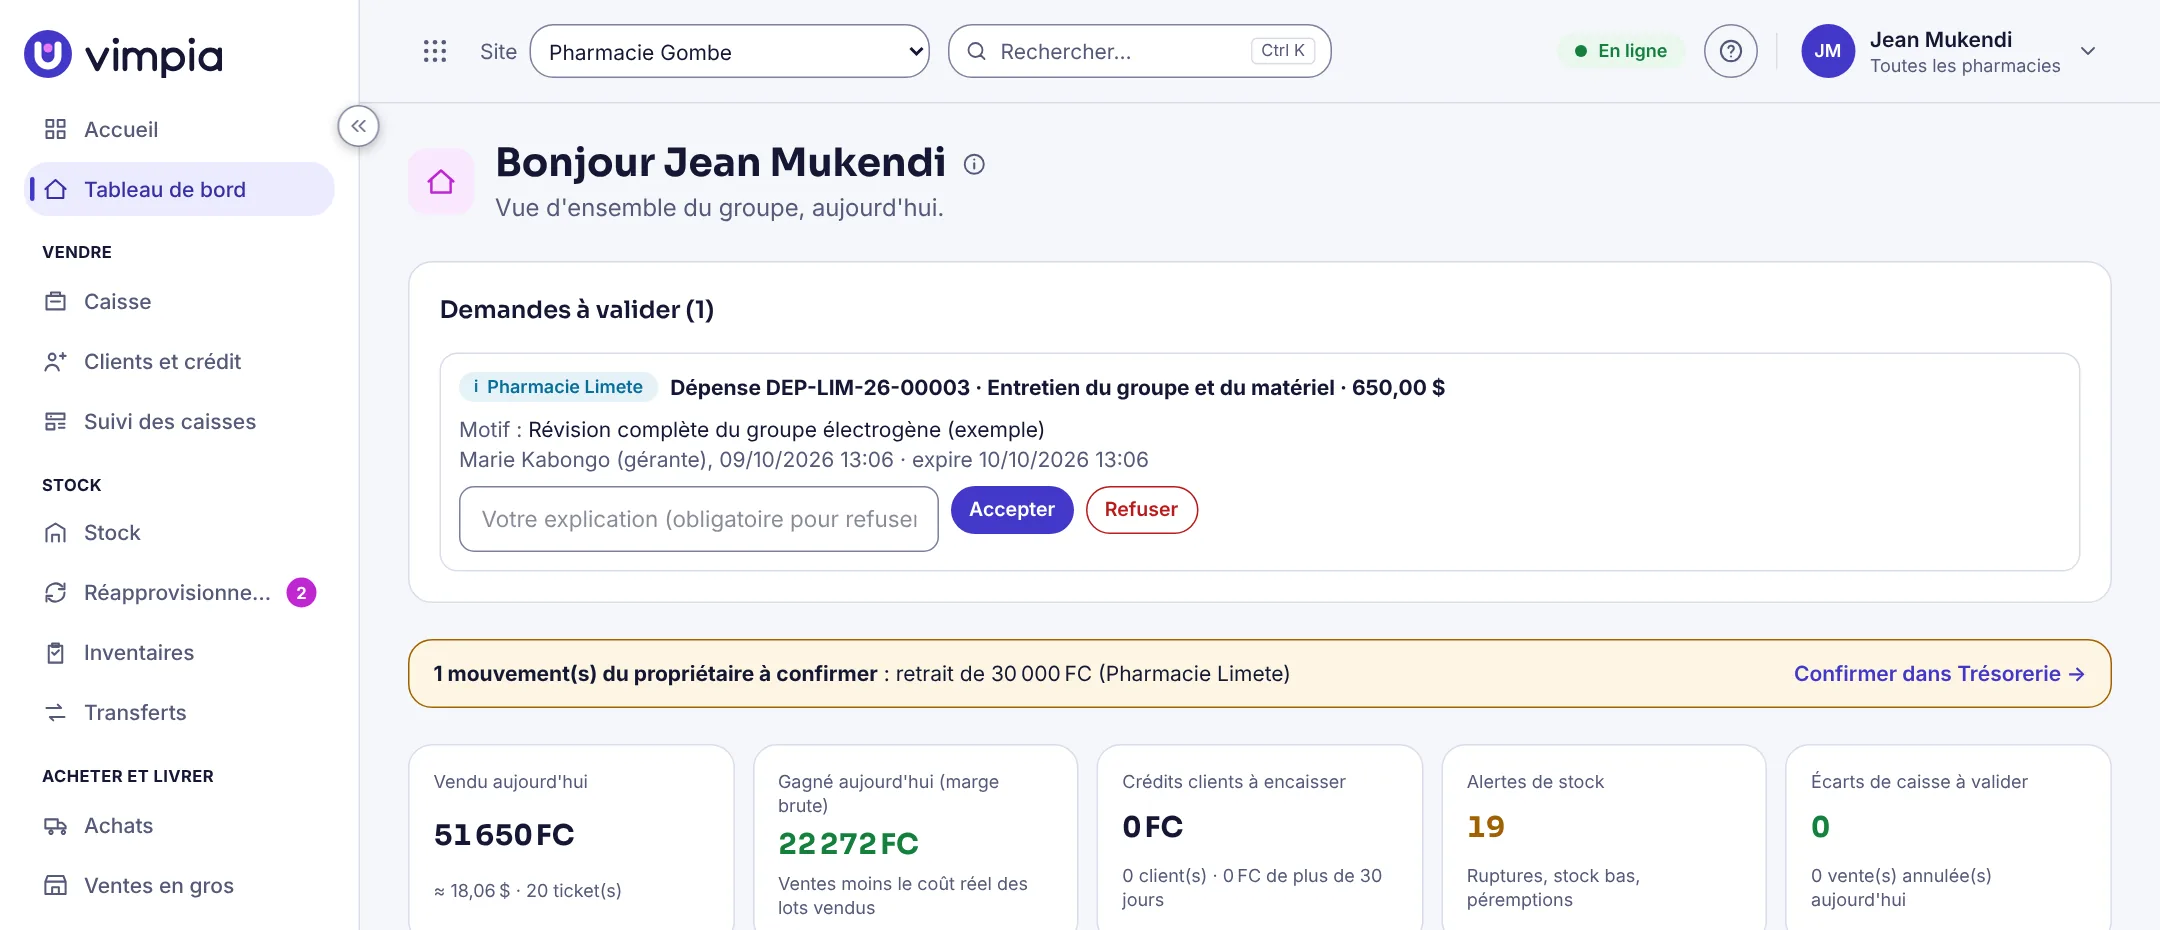This screenshot has height=930, width=2160.
Task: Go to Caisse in sidebar
Action: click(x=179, y=302)
